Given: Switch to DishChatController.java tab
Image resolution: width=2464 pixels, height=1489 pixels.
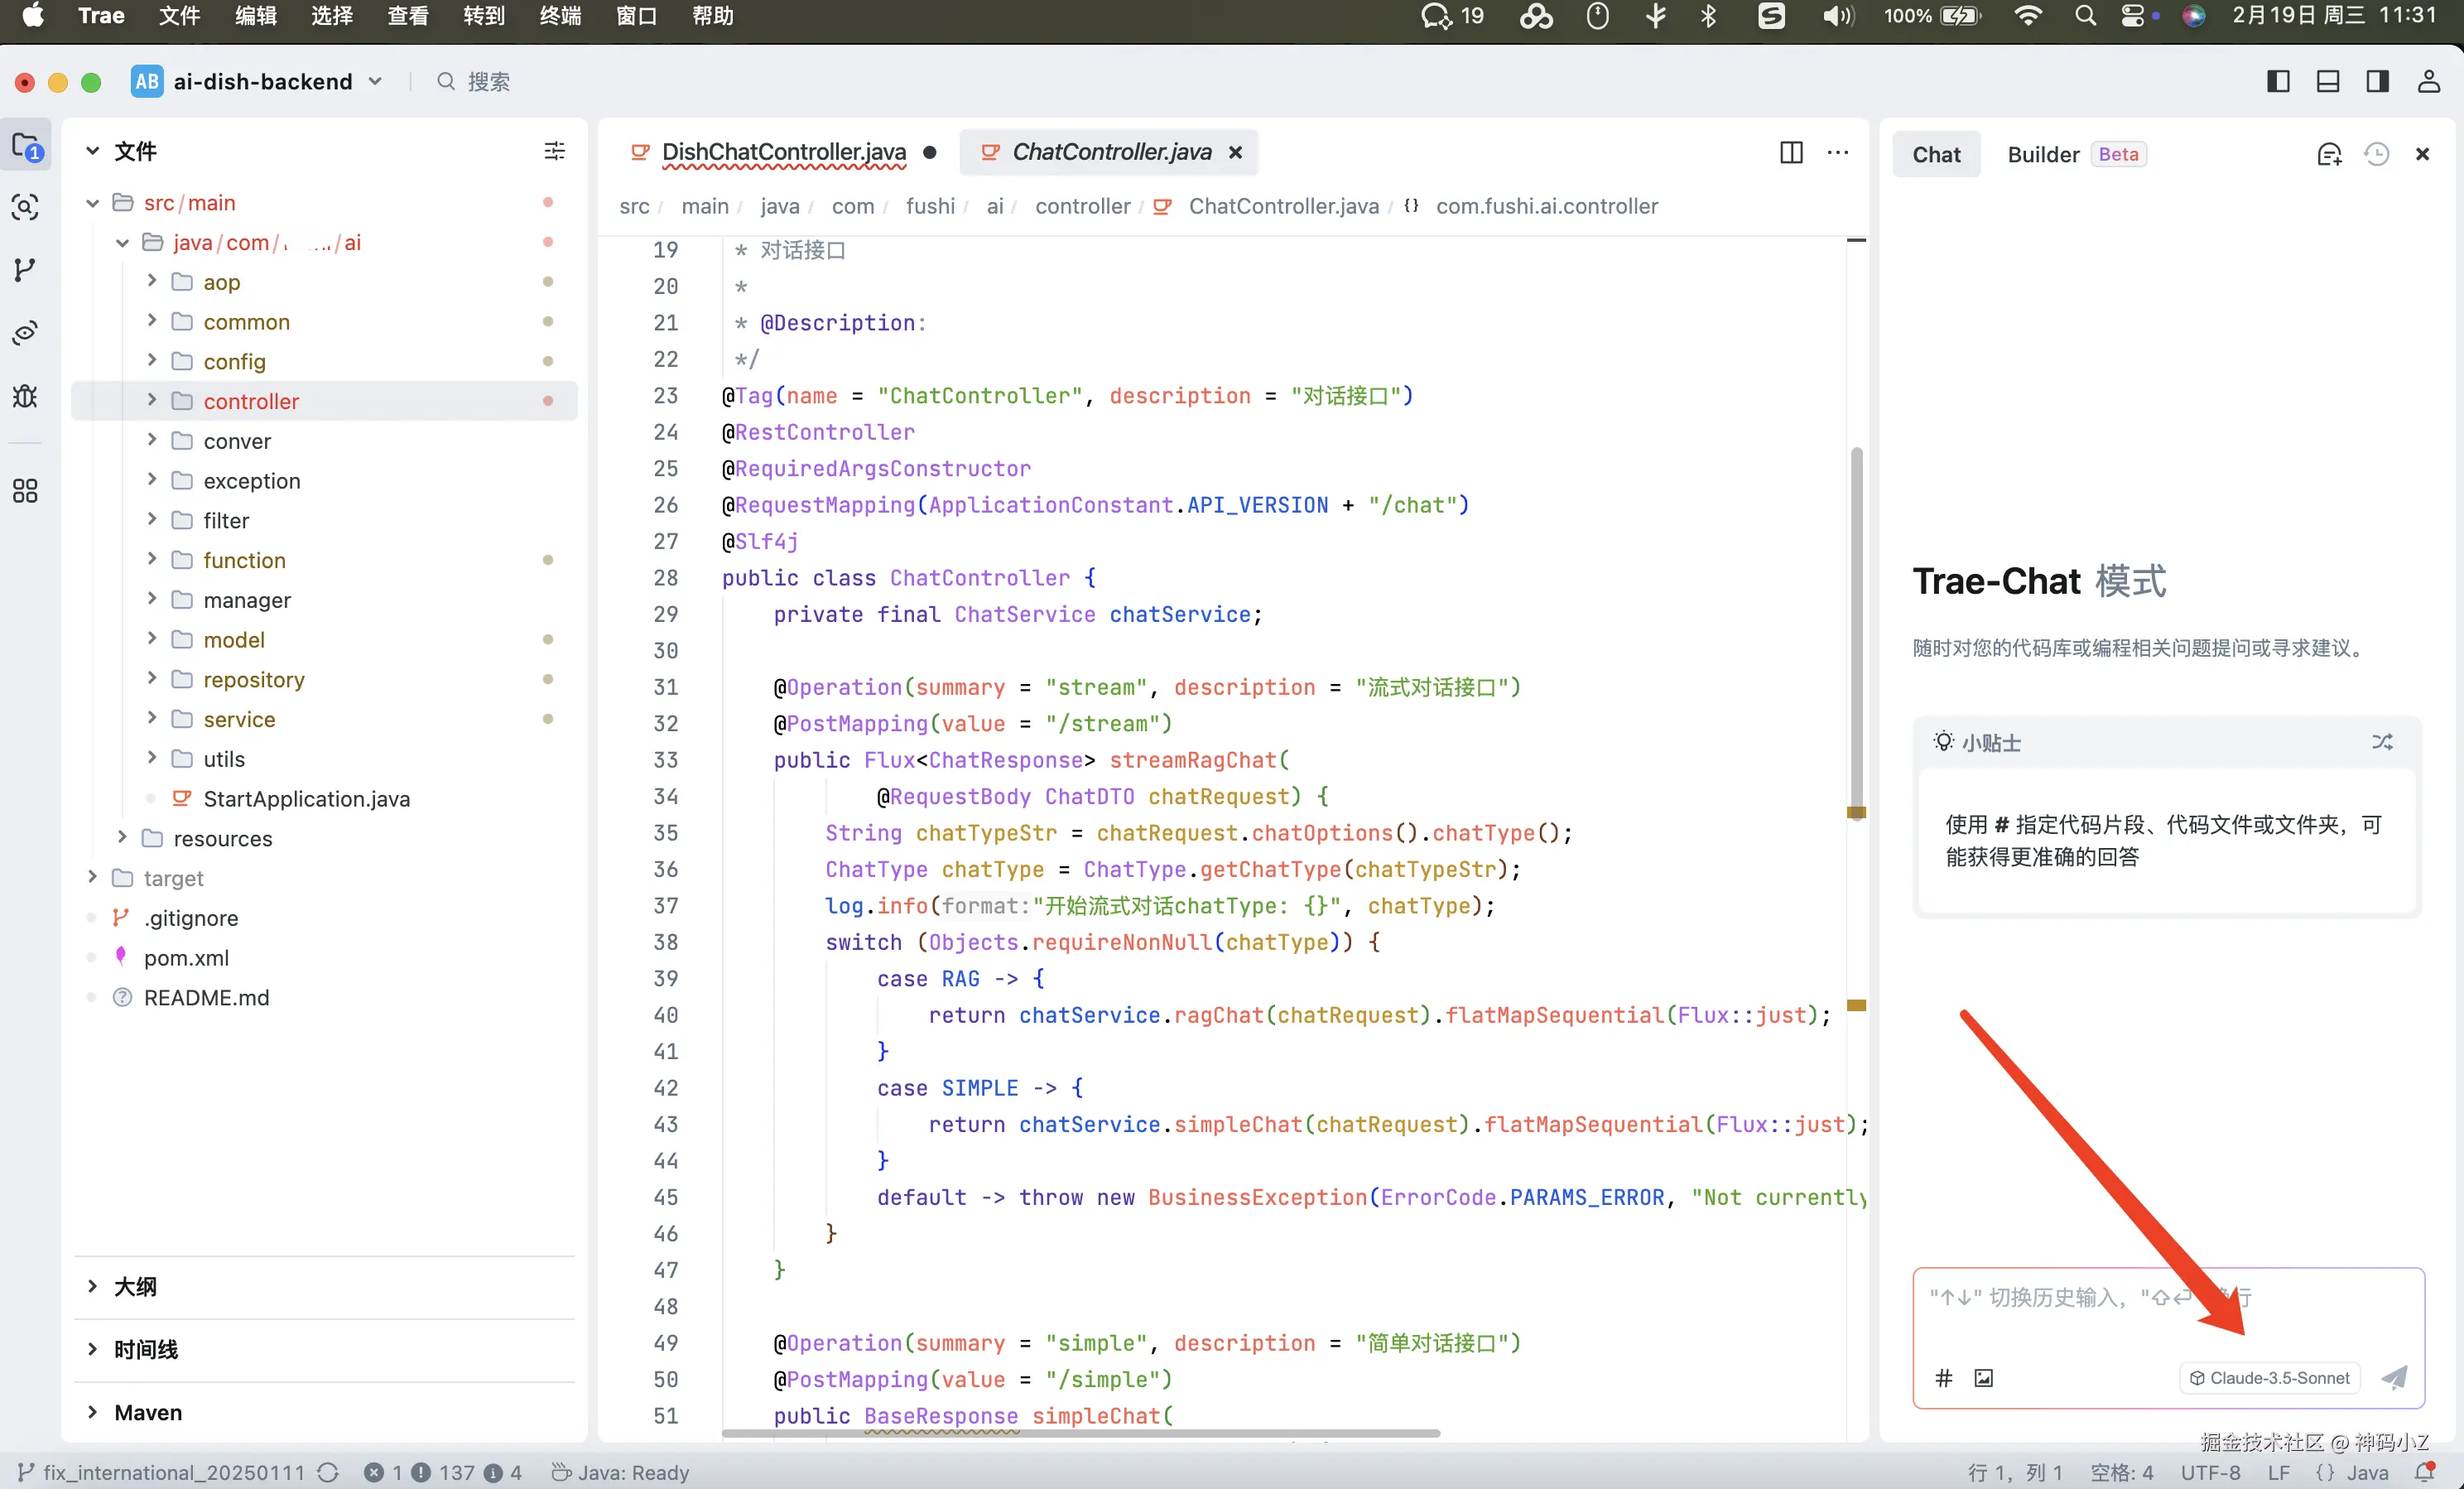Looking at the screenshot, I should pos(783,152).
